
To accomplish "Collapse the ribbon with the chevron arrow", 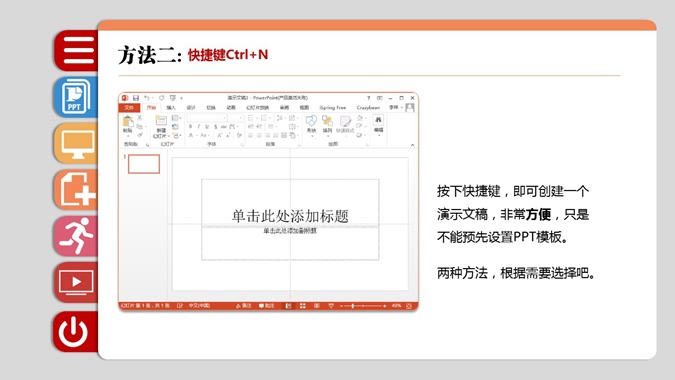I will point(412,145).
